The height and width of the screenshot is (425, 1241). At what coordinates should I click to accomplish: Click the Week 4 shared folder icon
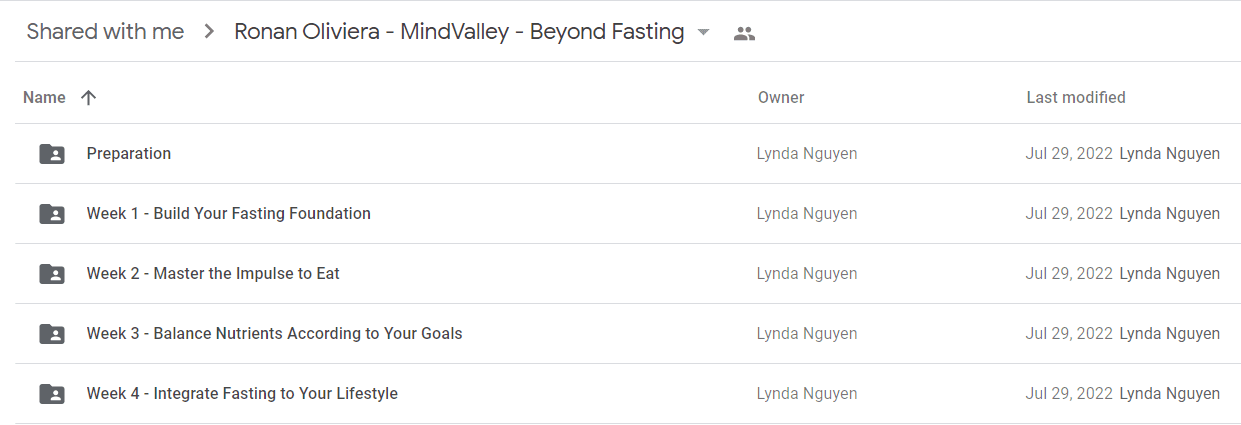click(x=52, y=394)
